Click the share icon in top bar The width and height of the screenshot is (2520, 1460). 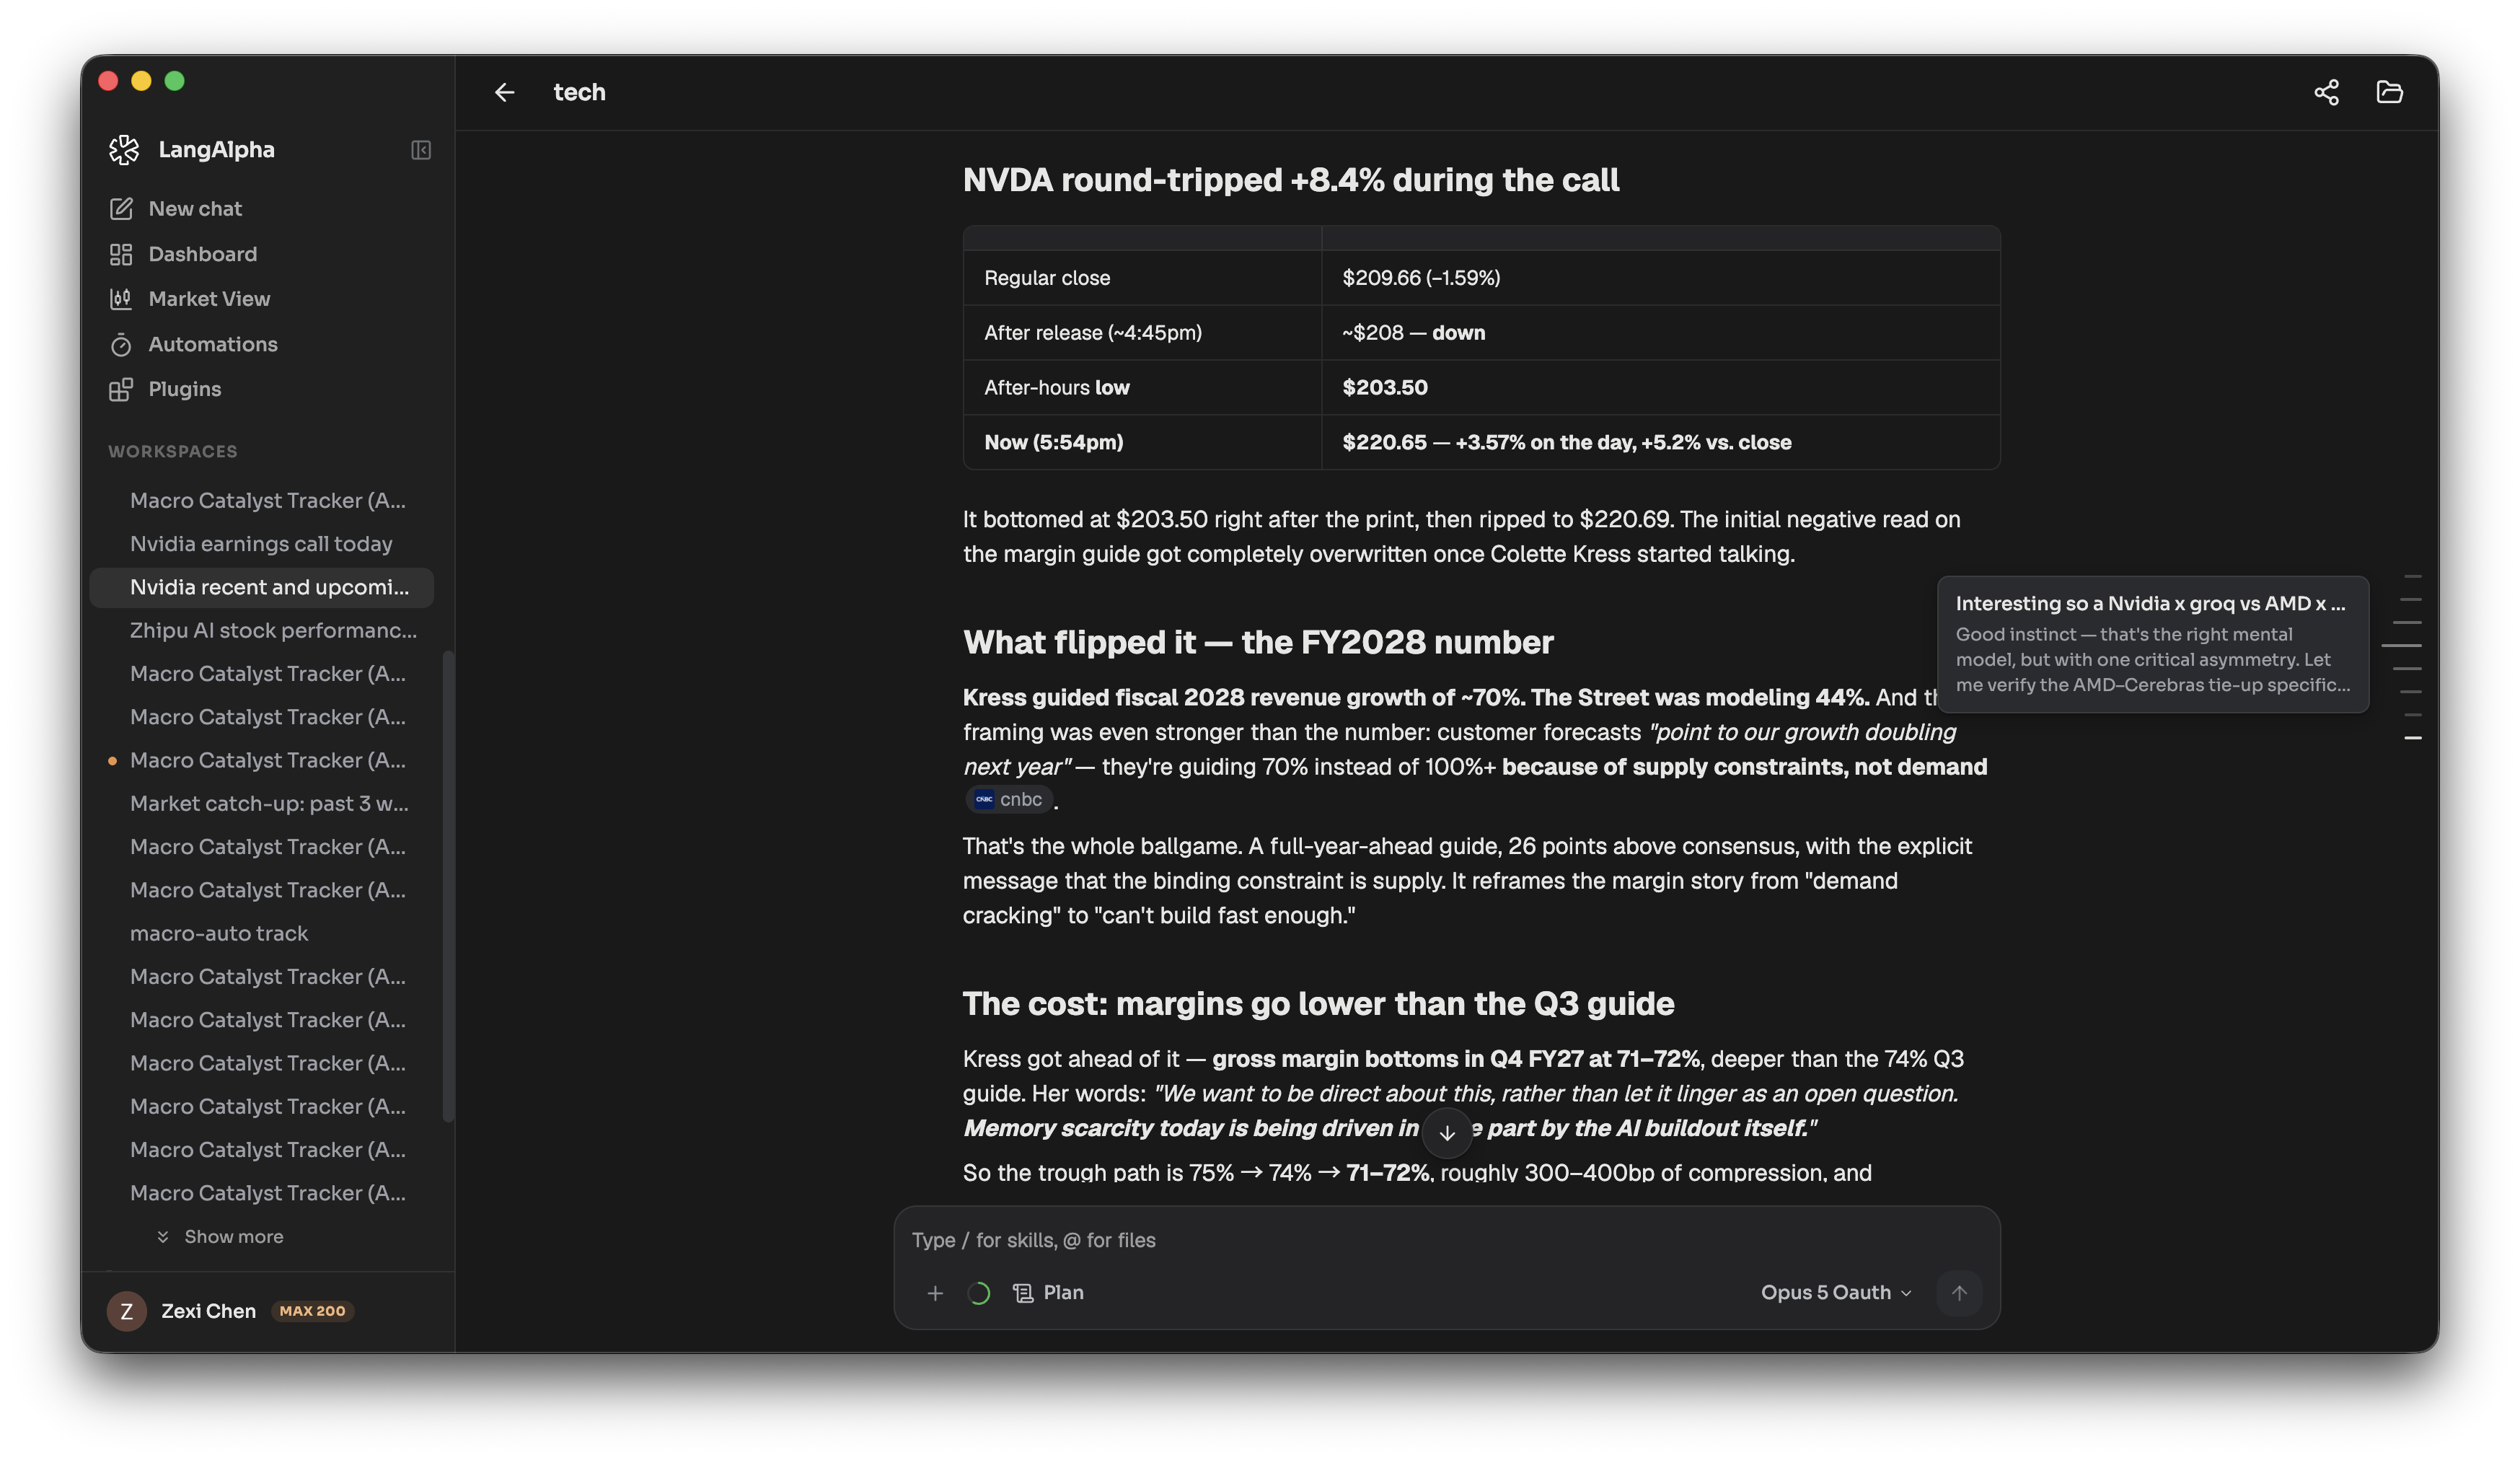click(2326, 92)
